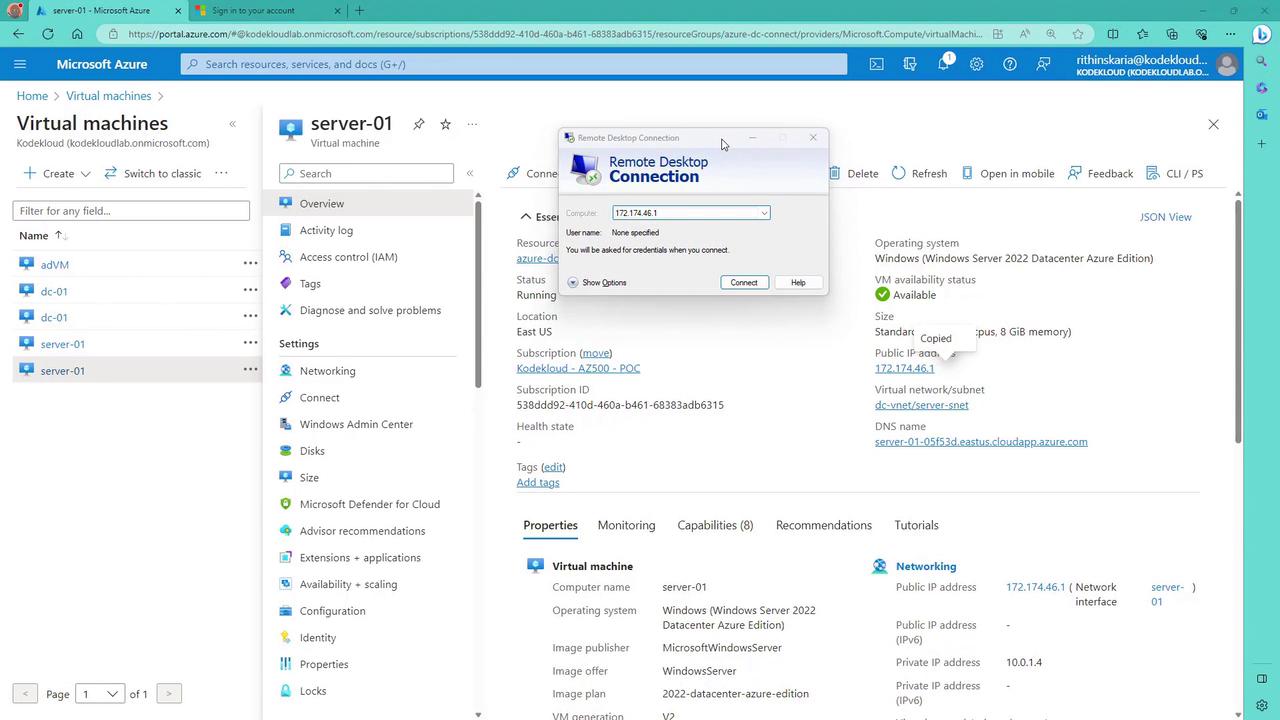Go to the browser home page
Screen dimensions: 1280x720
(x=77, y=34)
